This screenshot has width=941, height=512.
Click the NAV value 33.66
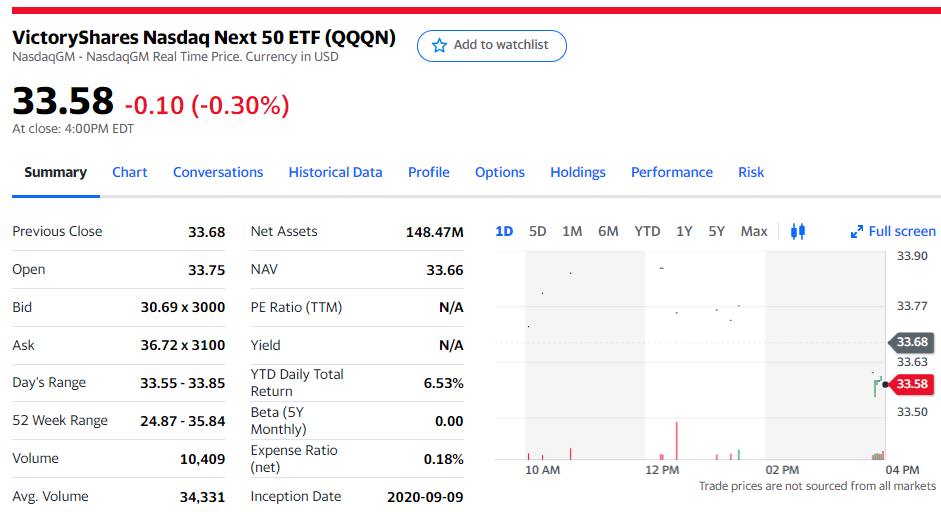[445, 270]
